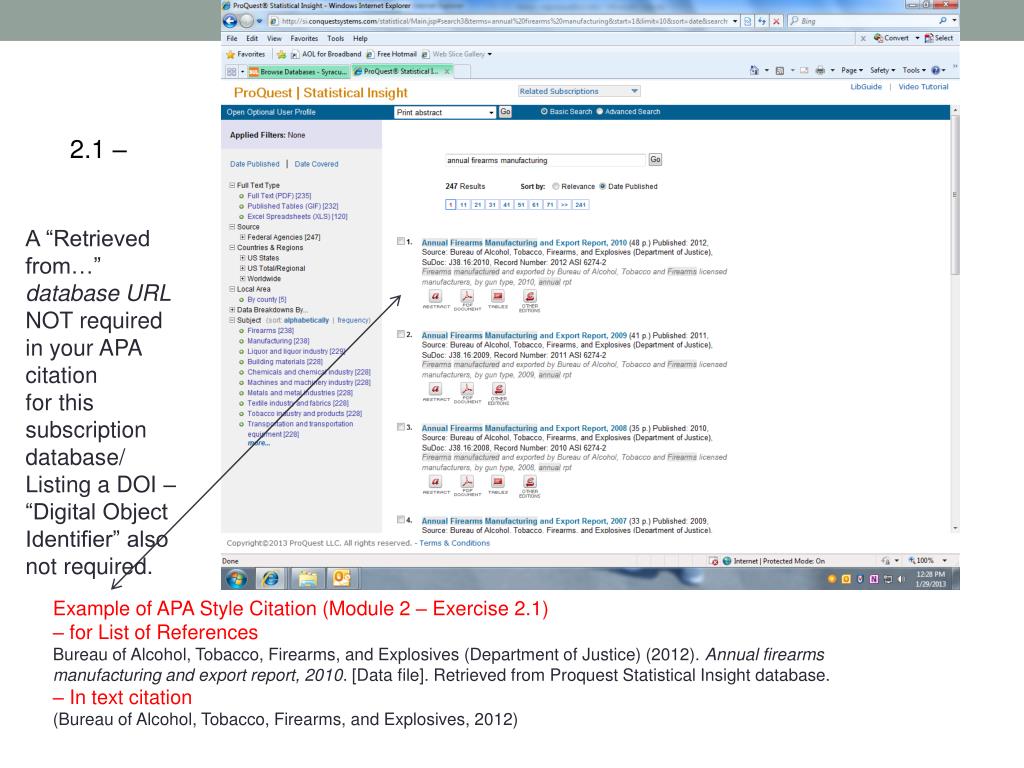Click Go button beside Print abstract

click(505, 112)
